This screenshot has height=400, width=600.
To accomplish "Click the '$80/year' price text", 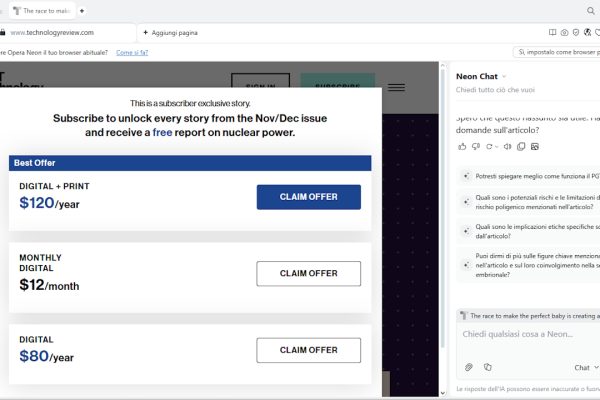I will (x=46, y=356).
